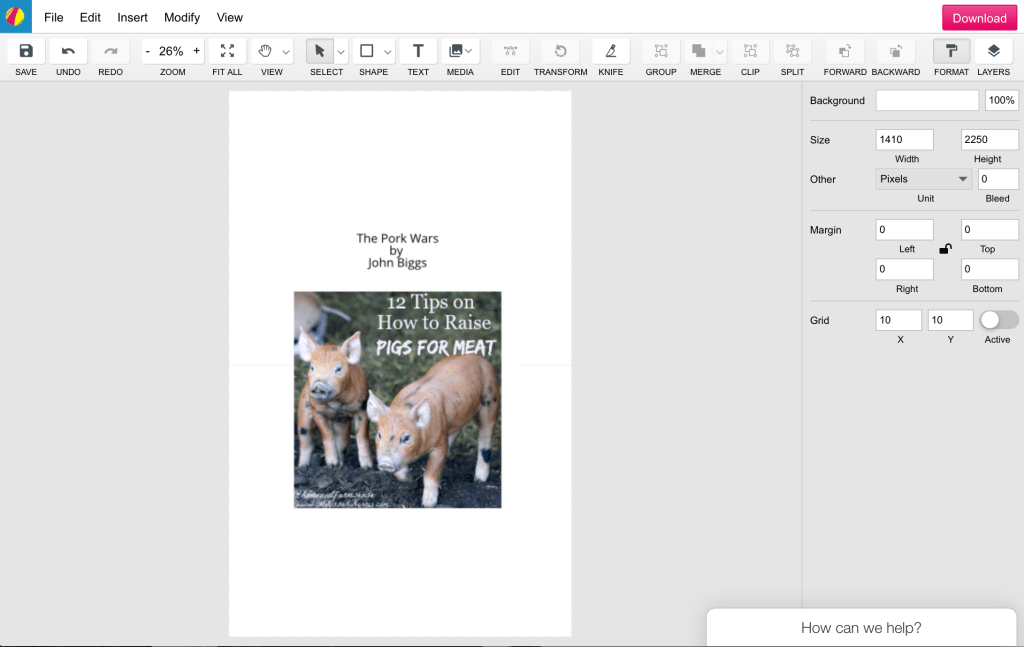1024x647 pixels.
Task: Expand the Shape tool dropdown arrow
Action: tap(388, 52)
